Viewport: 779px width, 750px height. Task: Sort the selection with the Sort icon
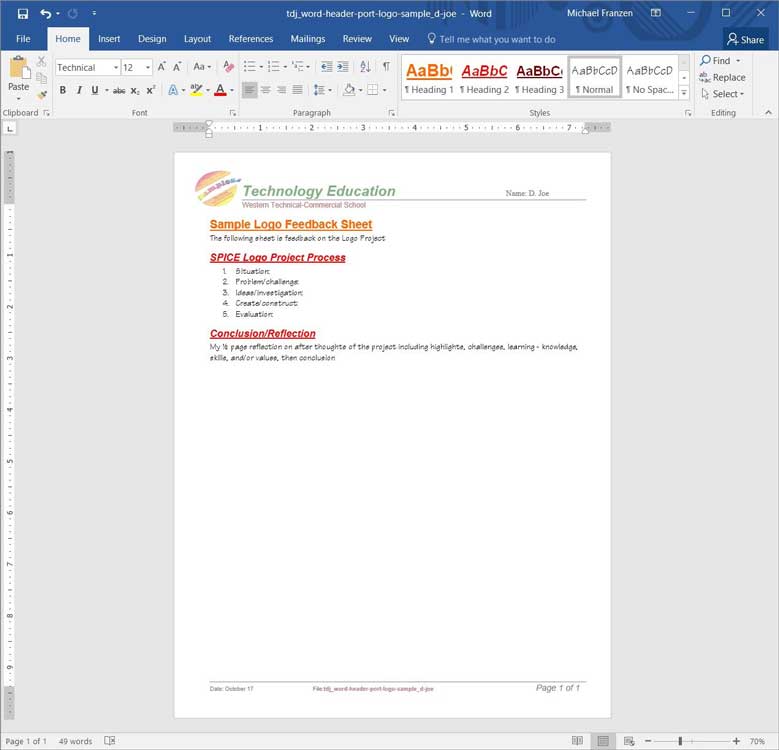364,67
